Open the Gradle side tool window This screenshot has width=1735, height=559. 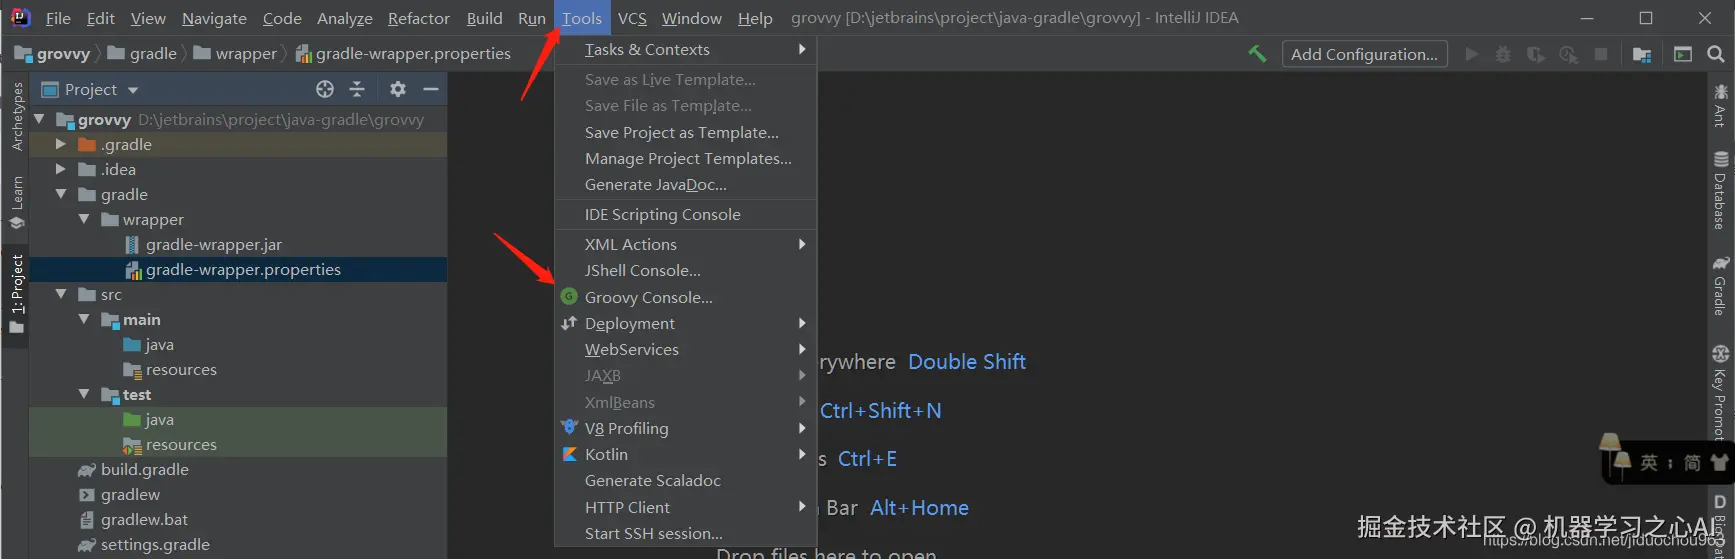(x=1720, y=285)
